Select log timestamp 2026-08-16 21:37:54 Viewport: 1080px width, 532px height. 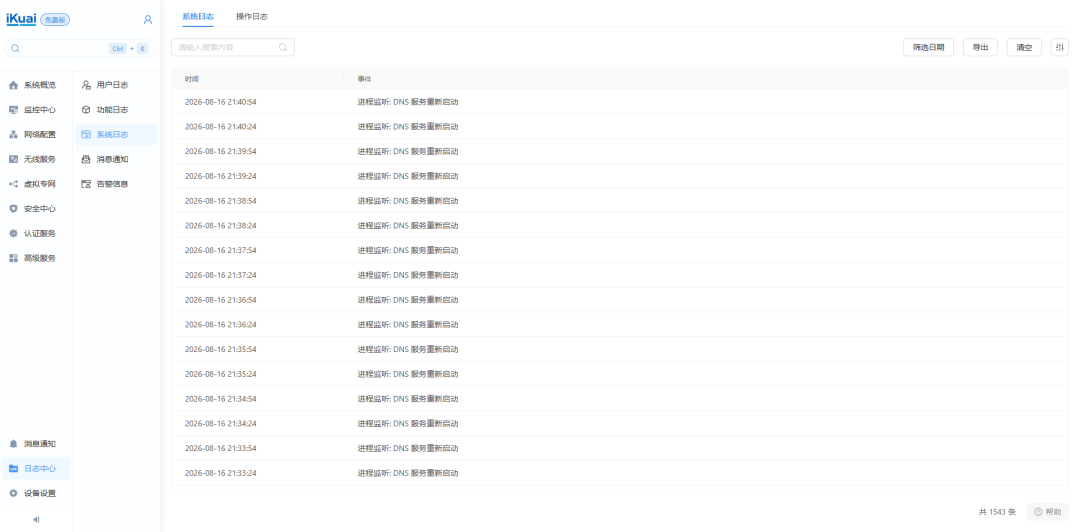[220, 250]
